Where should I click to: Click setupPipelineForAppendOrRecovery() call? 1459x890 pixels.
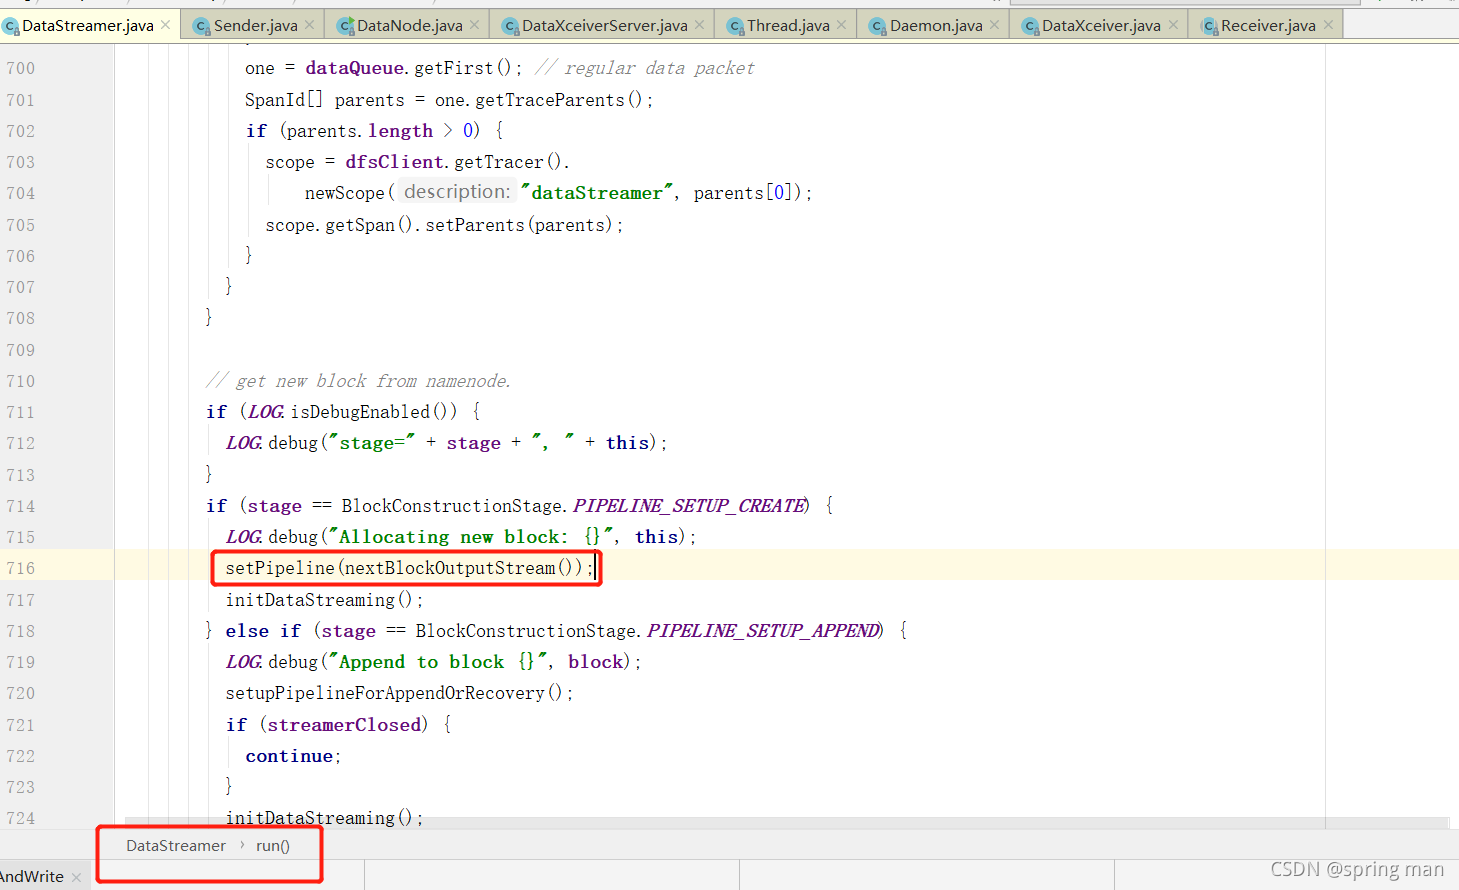(x=395, y=693)
